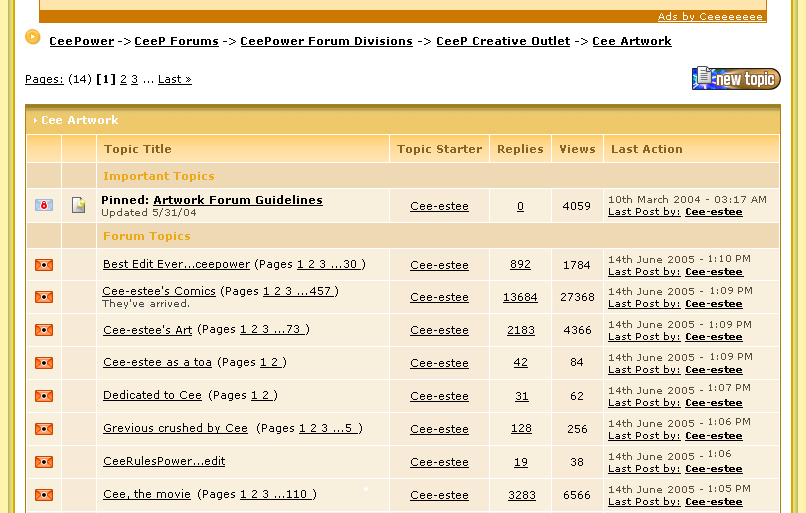View the 13684 replies posters list
This screenshot has height=513, width=806.
[x=520, y=297]
